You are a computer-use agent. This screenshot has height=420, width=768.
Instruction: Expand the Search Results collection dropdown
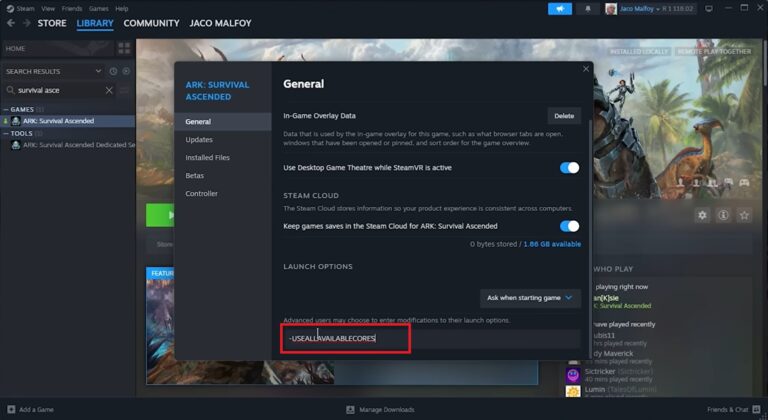[x=98, y=71]
